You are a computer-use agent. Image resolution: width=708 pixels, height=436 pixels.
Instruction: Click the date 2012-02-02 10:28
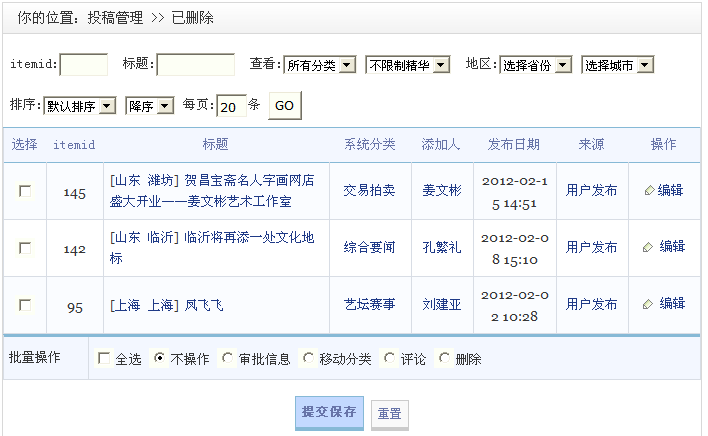(x=515, y=306)
